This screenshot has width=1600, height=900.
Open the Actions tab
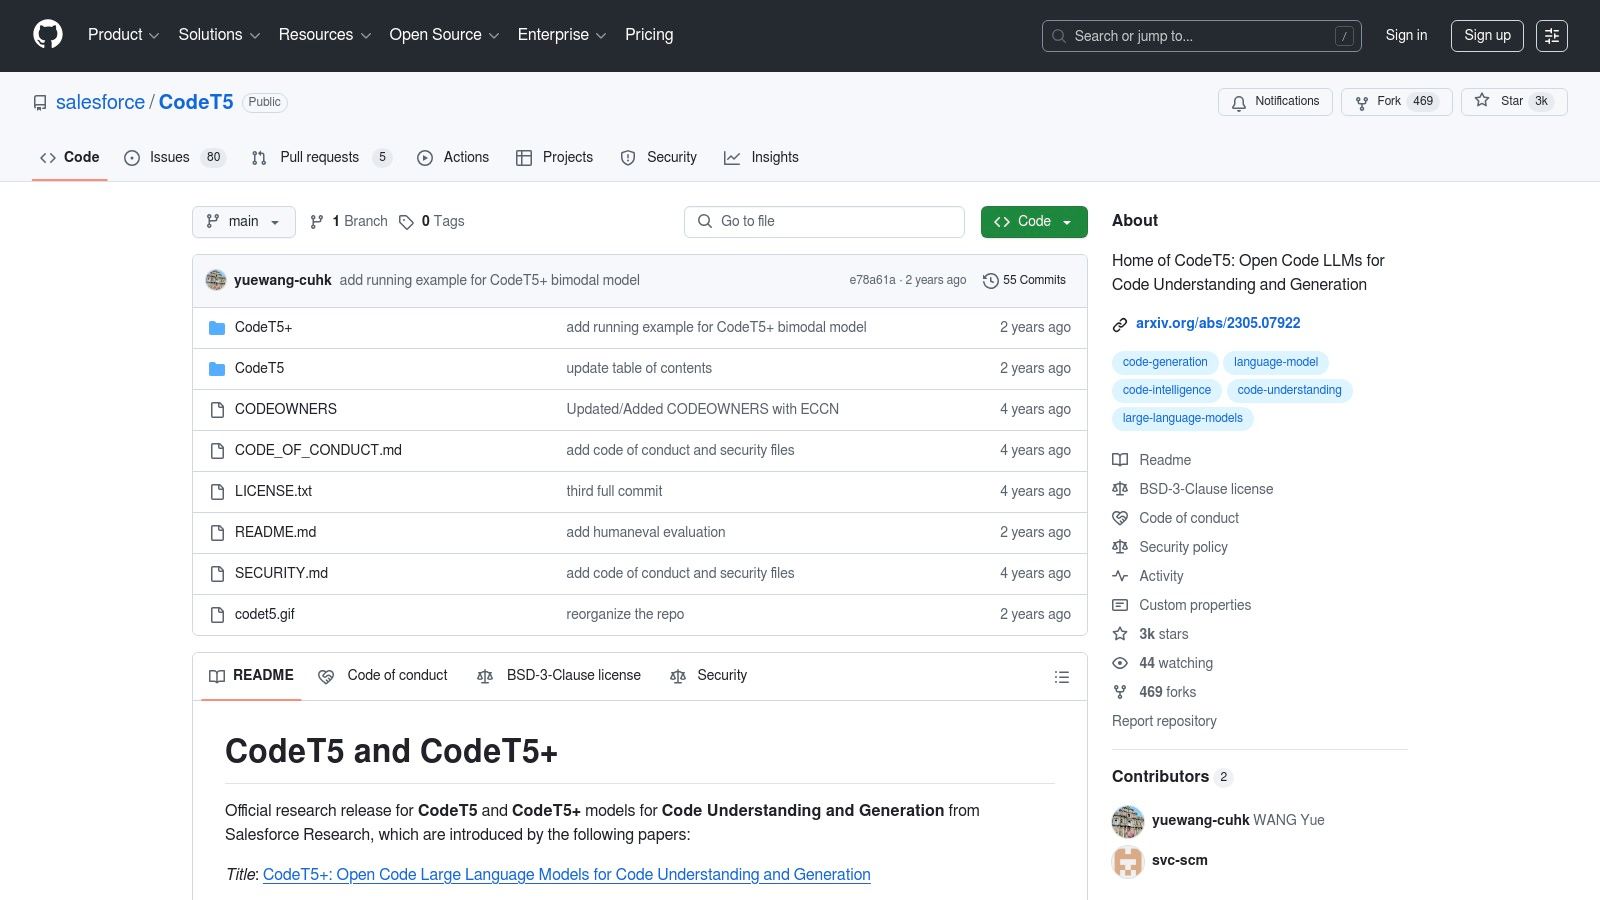click(453, 157)
